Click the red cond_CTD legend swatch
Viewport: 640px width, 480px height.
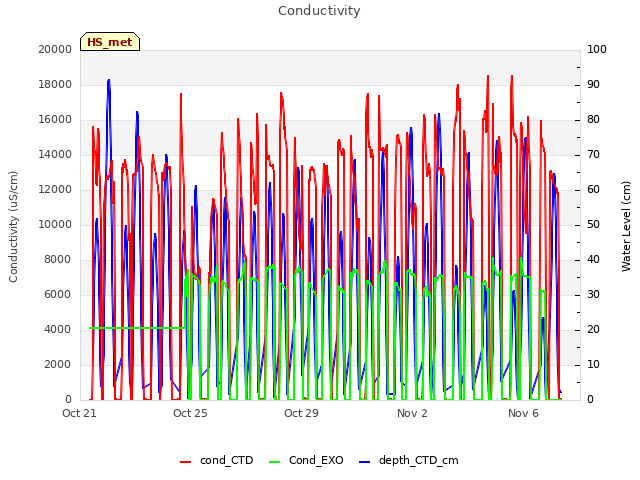185,462
